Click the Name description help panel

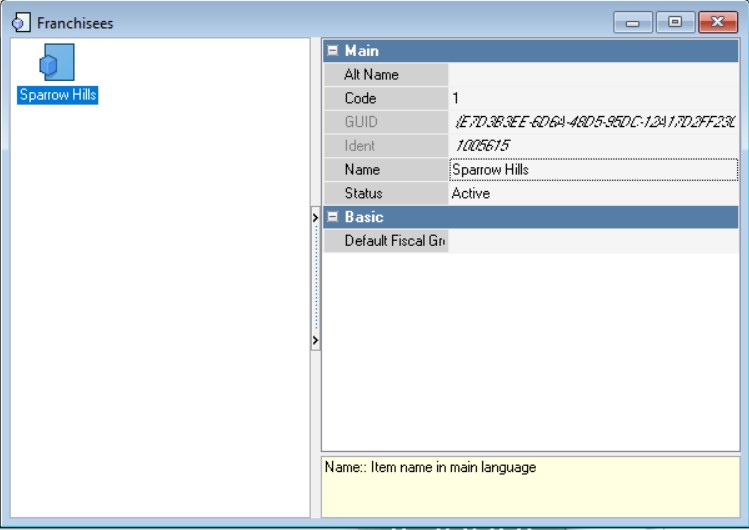click(x=530, y=487)
